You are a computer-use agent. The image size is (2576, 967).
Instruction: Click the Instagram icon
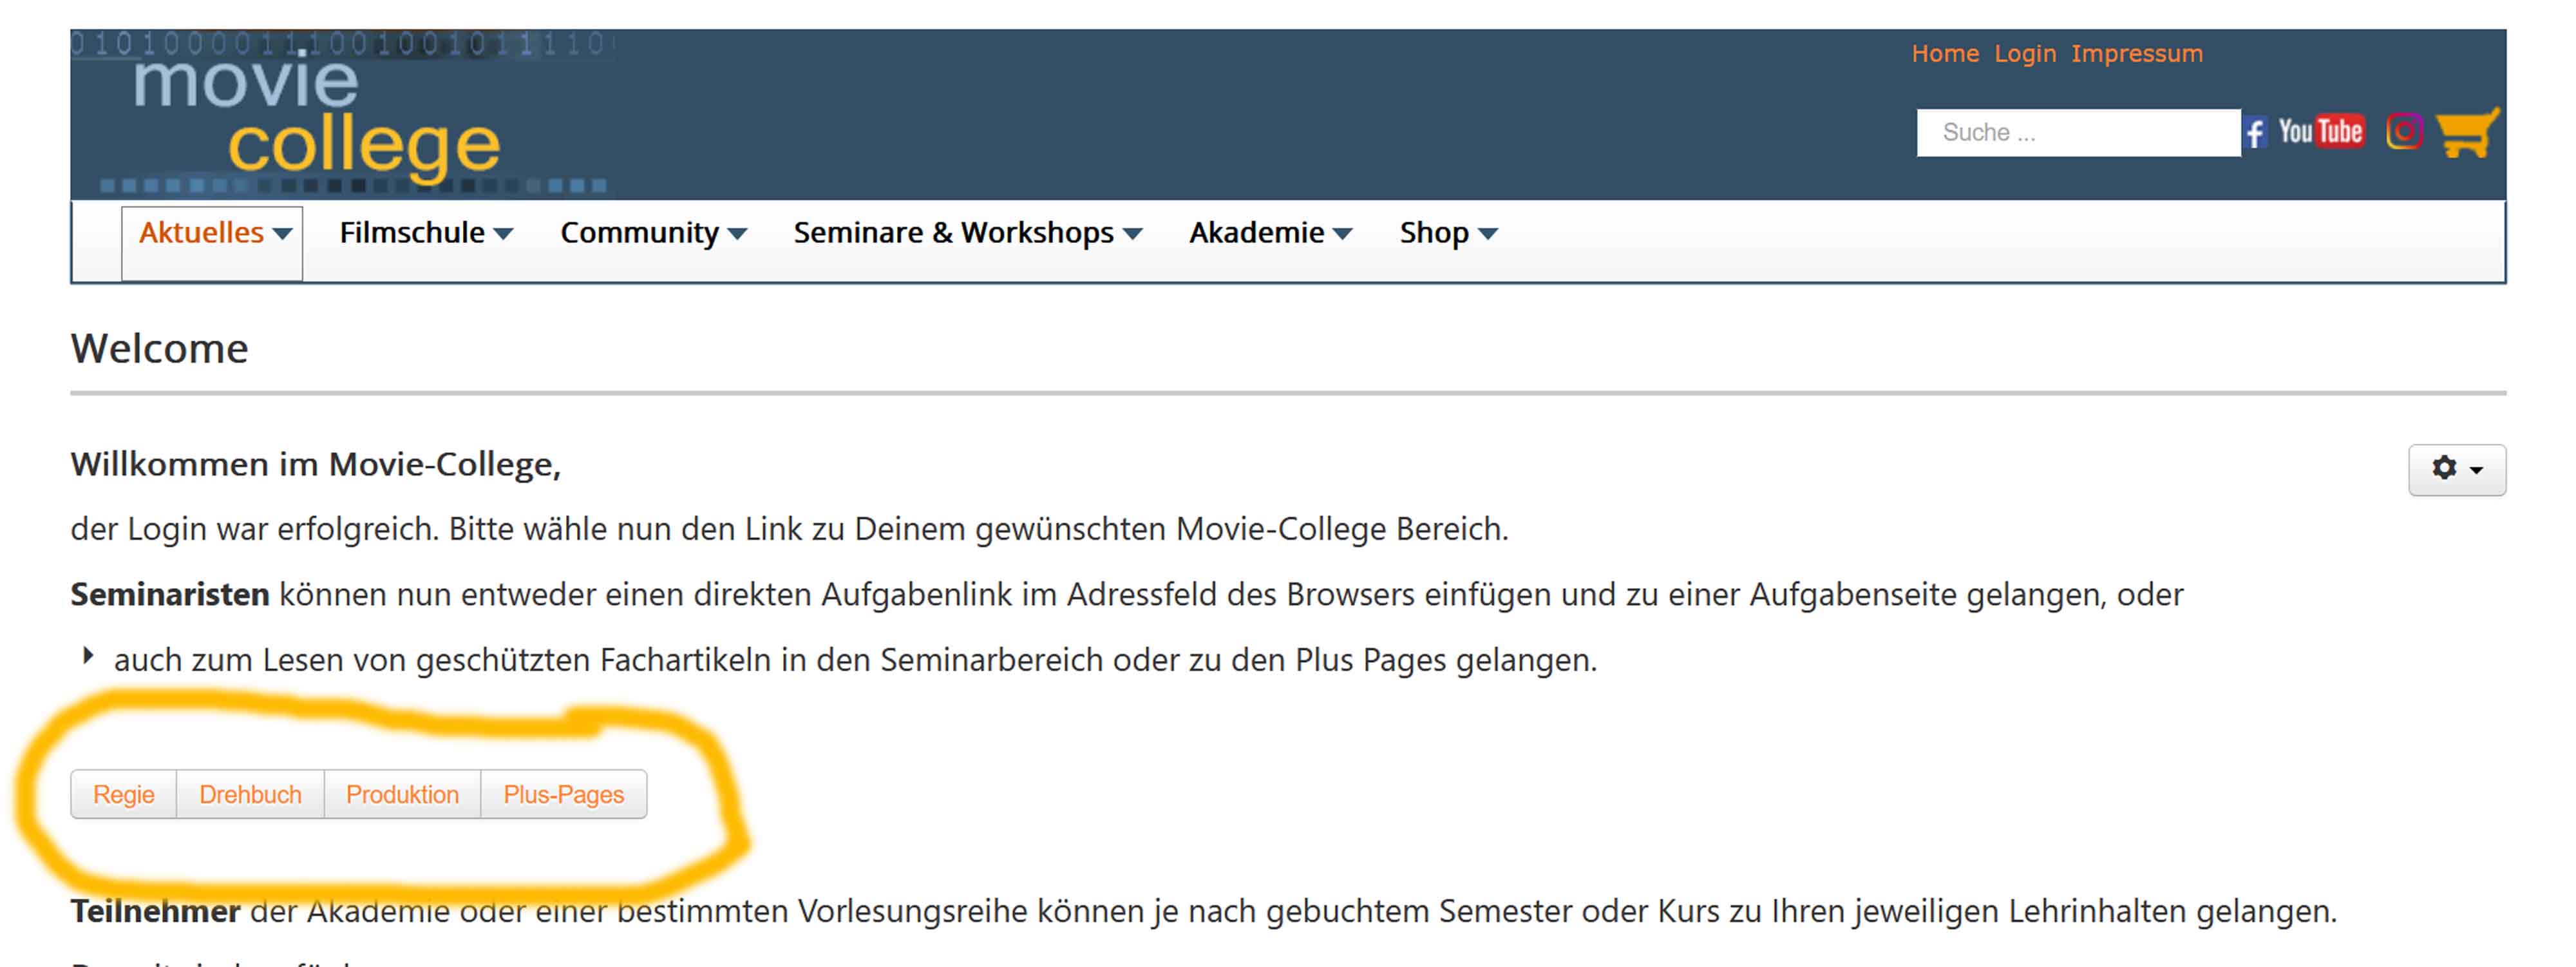[x=2404, y=132]
